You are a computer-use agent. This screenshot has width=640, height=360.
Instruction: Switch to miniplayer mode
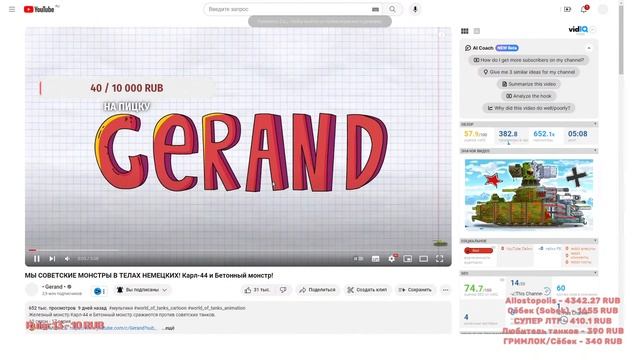tap(408, 258)
